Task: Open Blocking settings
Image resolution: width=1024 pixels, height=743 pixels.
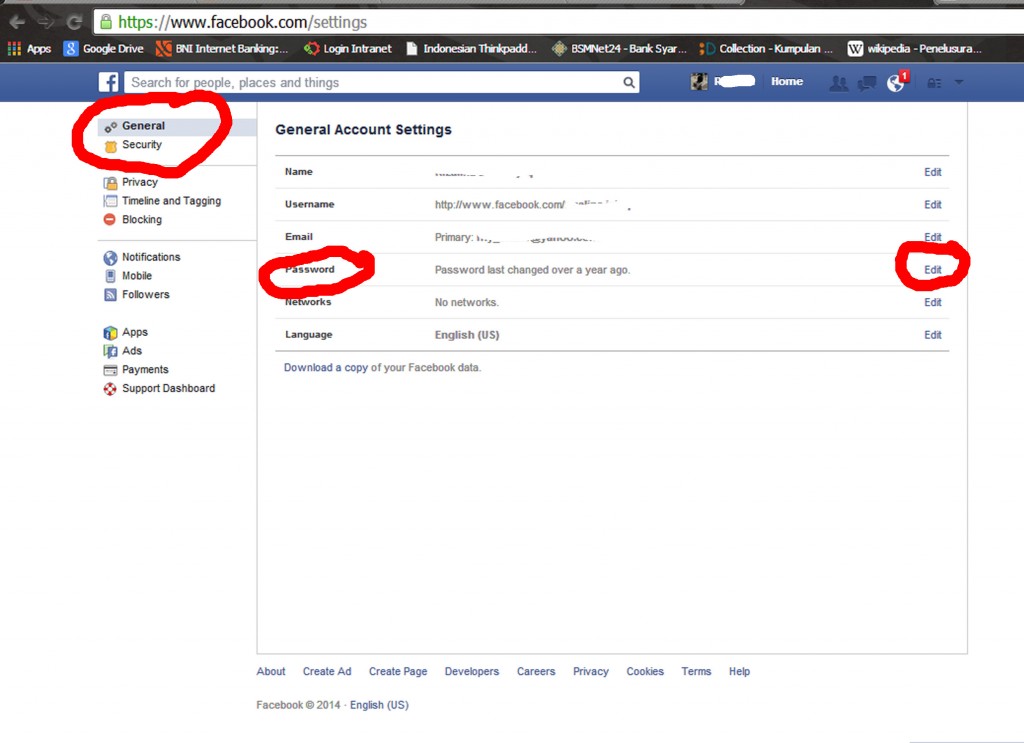Action: coord(142,219)
